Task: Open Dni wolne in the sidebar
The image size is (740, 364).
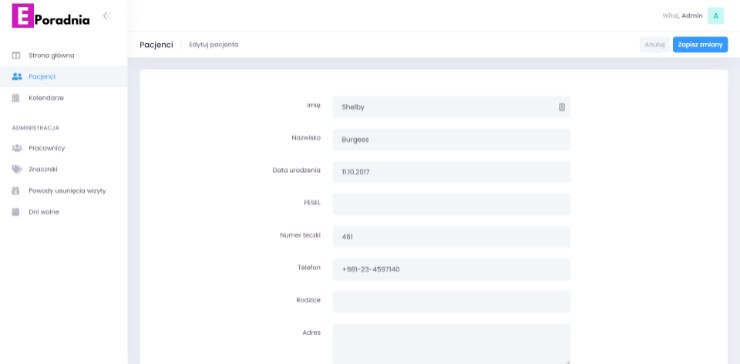Action: 44,212
